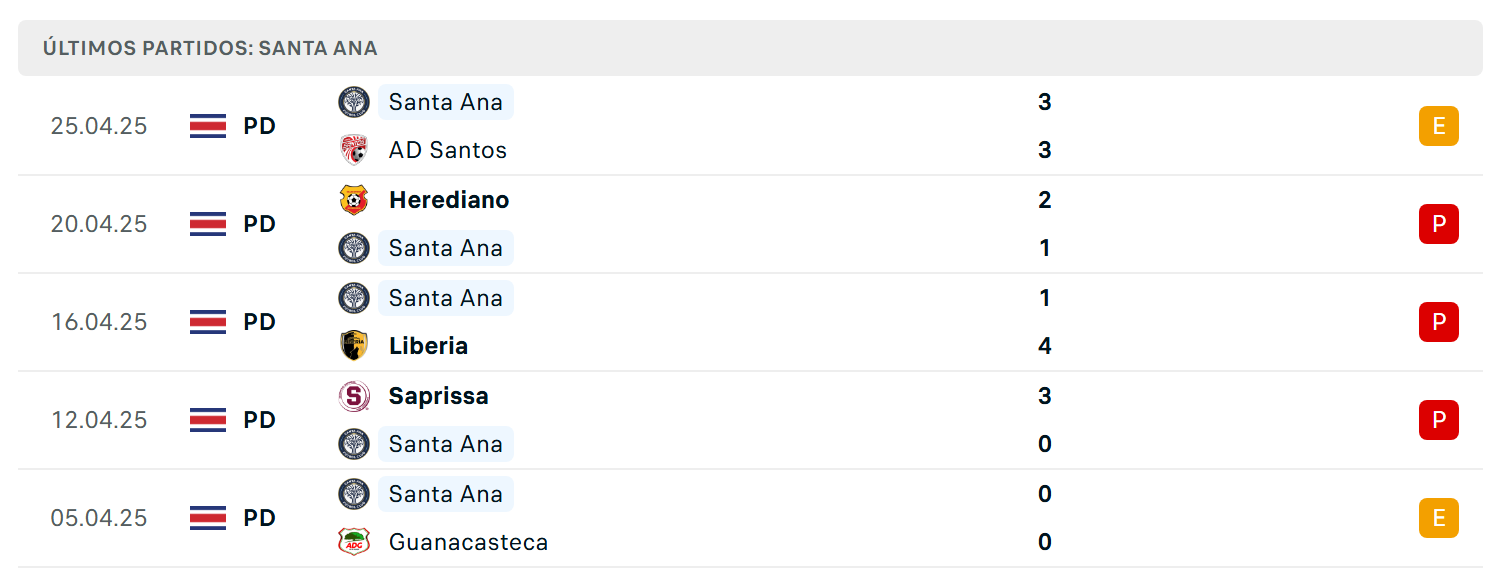This screenshot has height=582, width=1498.
Task: Open the Guanacasteca team link
Action: (468, 542)
